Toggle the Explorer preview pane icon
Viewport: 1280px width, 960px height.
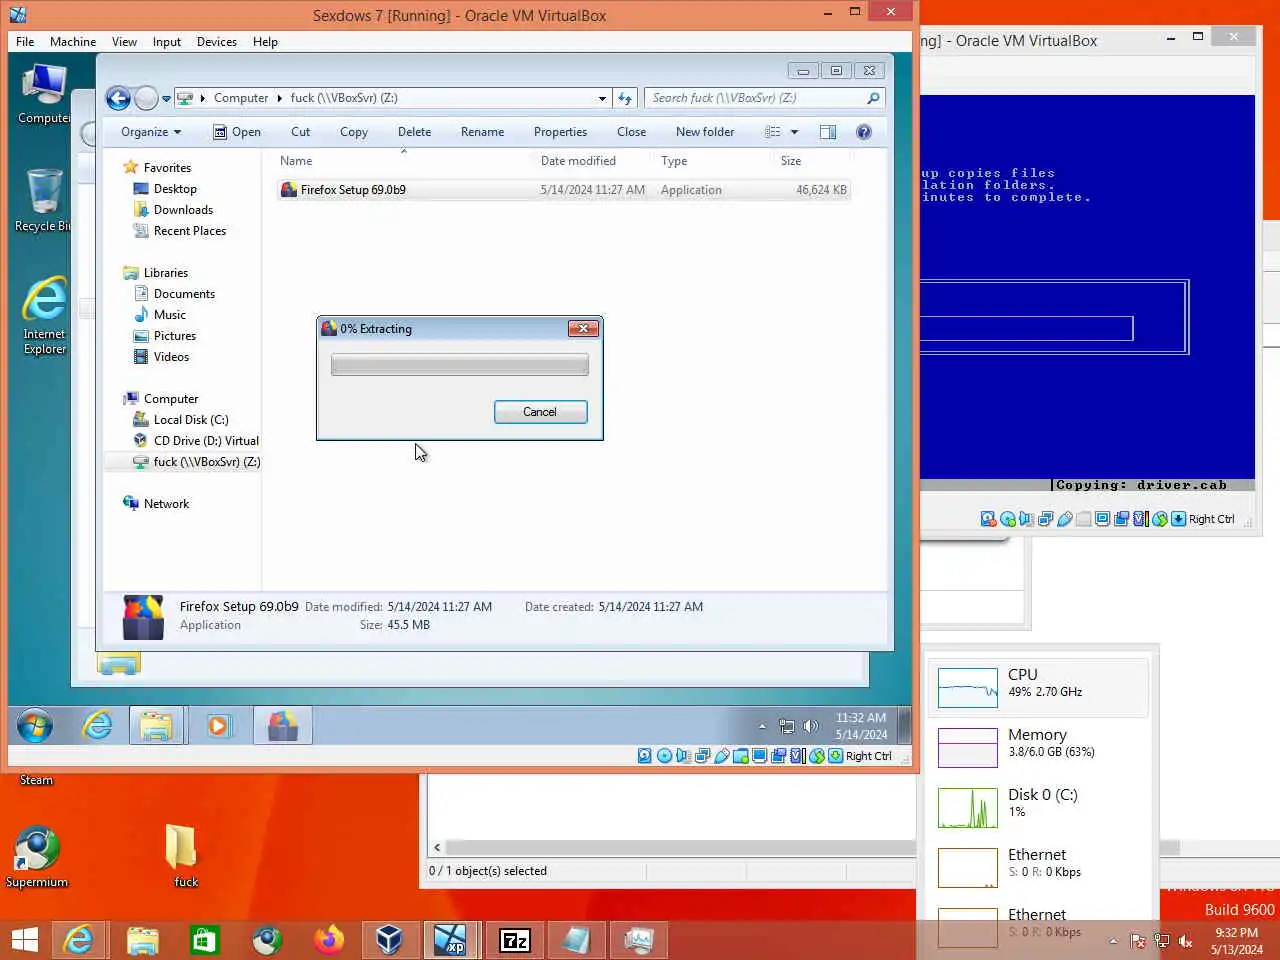[828, 132]
